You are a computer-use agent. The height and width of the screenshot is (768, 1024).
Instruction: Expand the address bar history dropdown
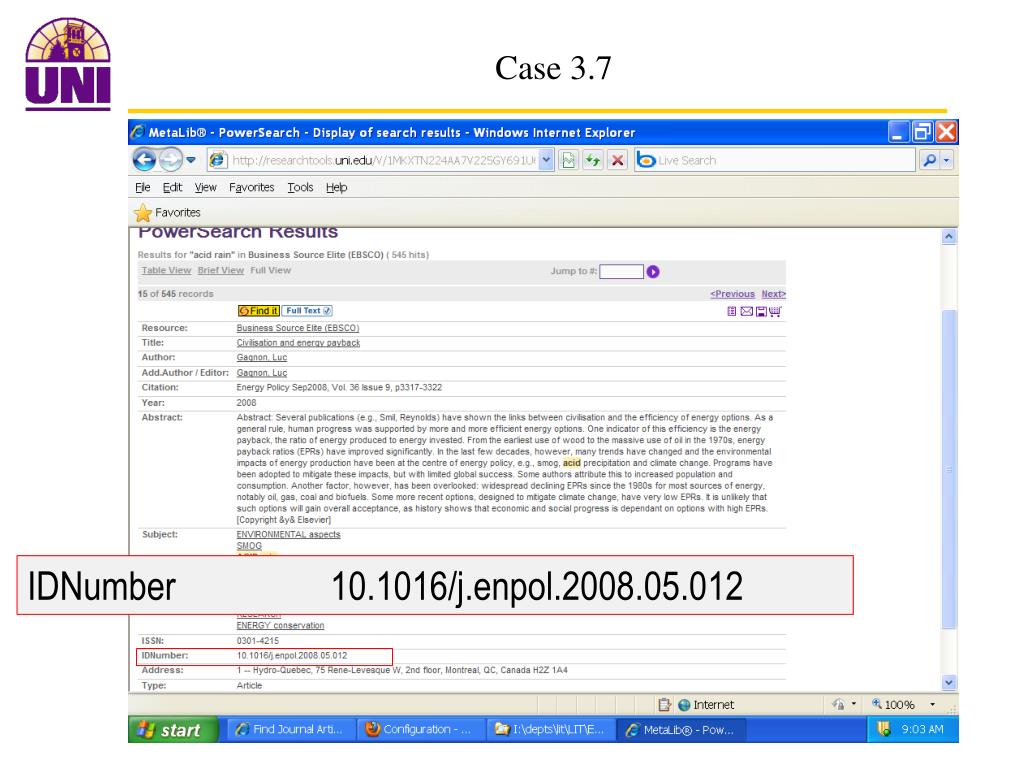pyautogui.click(x=547, y=160)
